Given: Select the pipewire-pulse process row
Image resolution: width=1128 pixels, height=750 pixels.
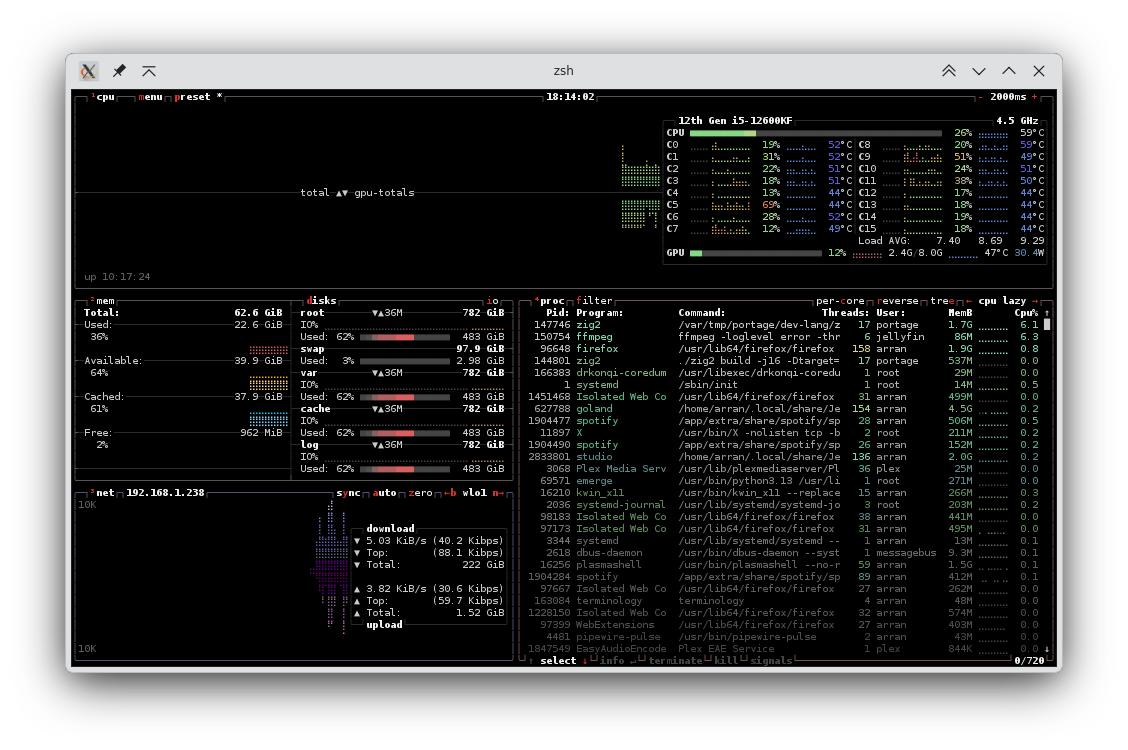Looking at the screenshot, I should point(783,636).
